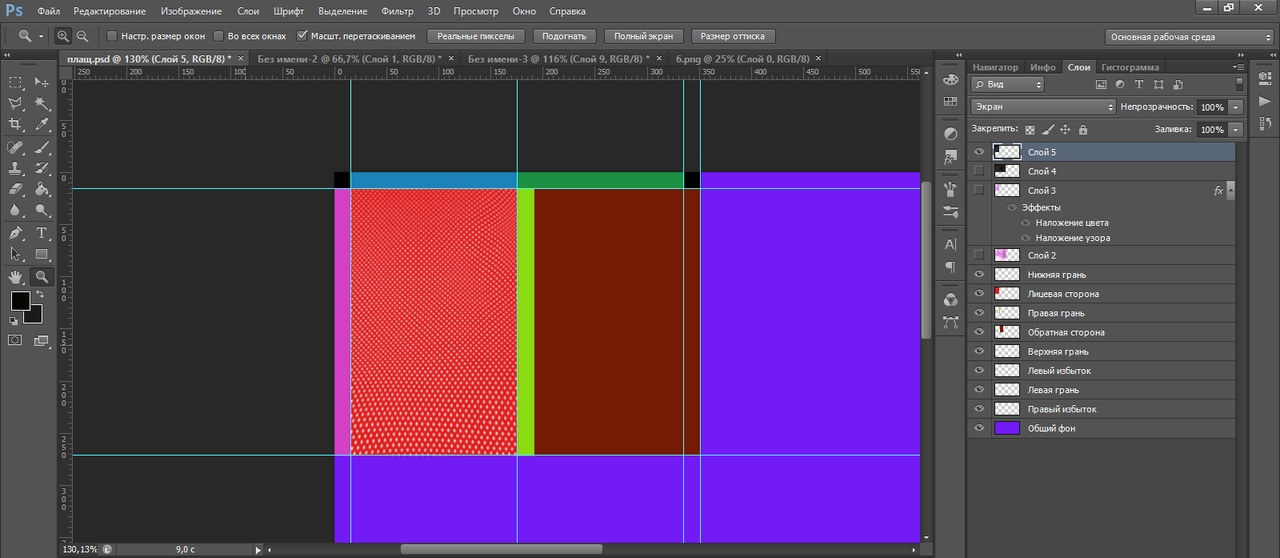Select the Paint Bucket tool

point(42,189)
